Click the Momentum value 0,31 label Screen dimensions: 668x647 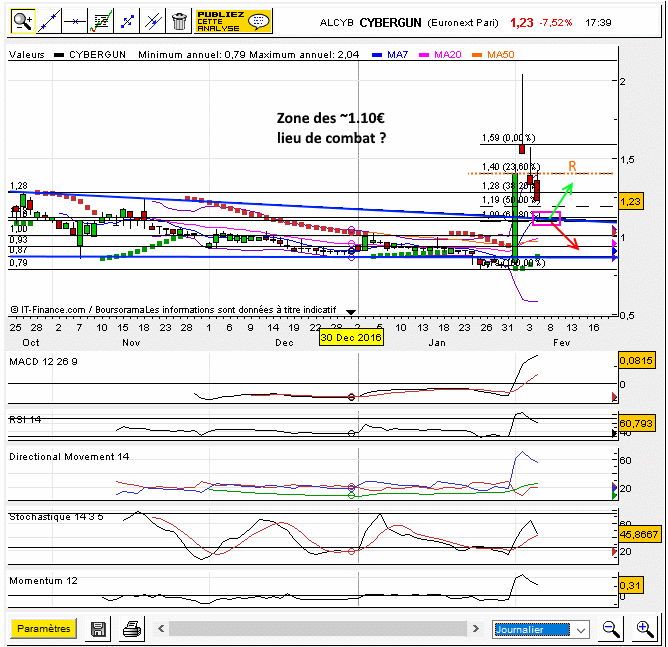click(631, 585)
